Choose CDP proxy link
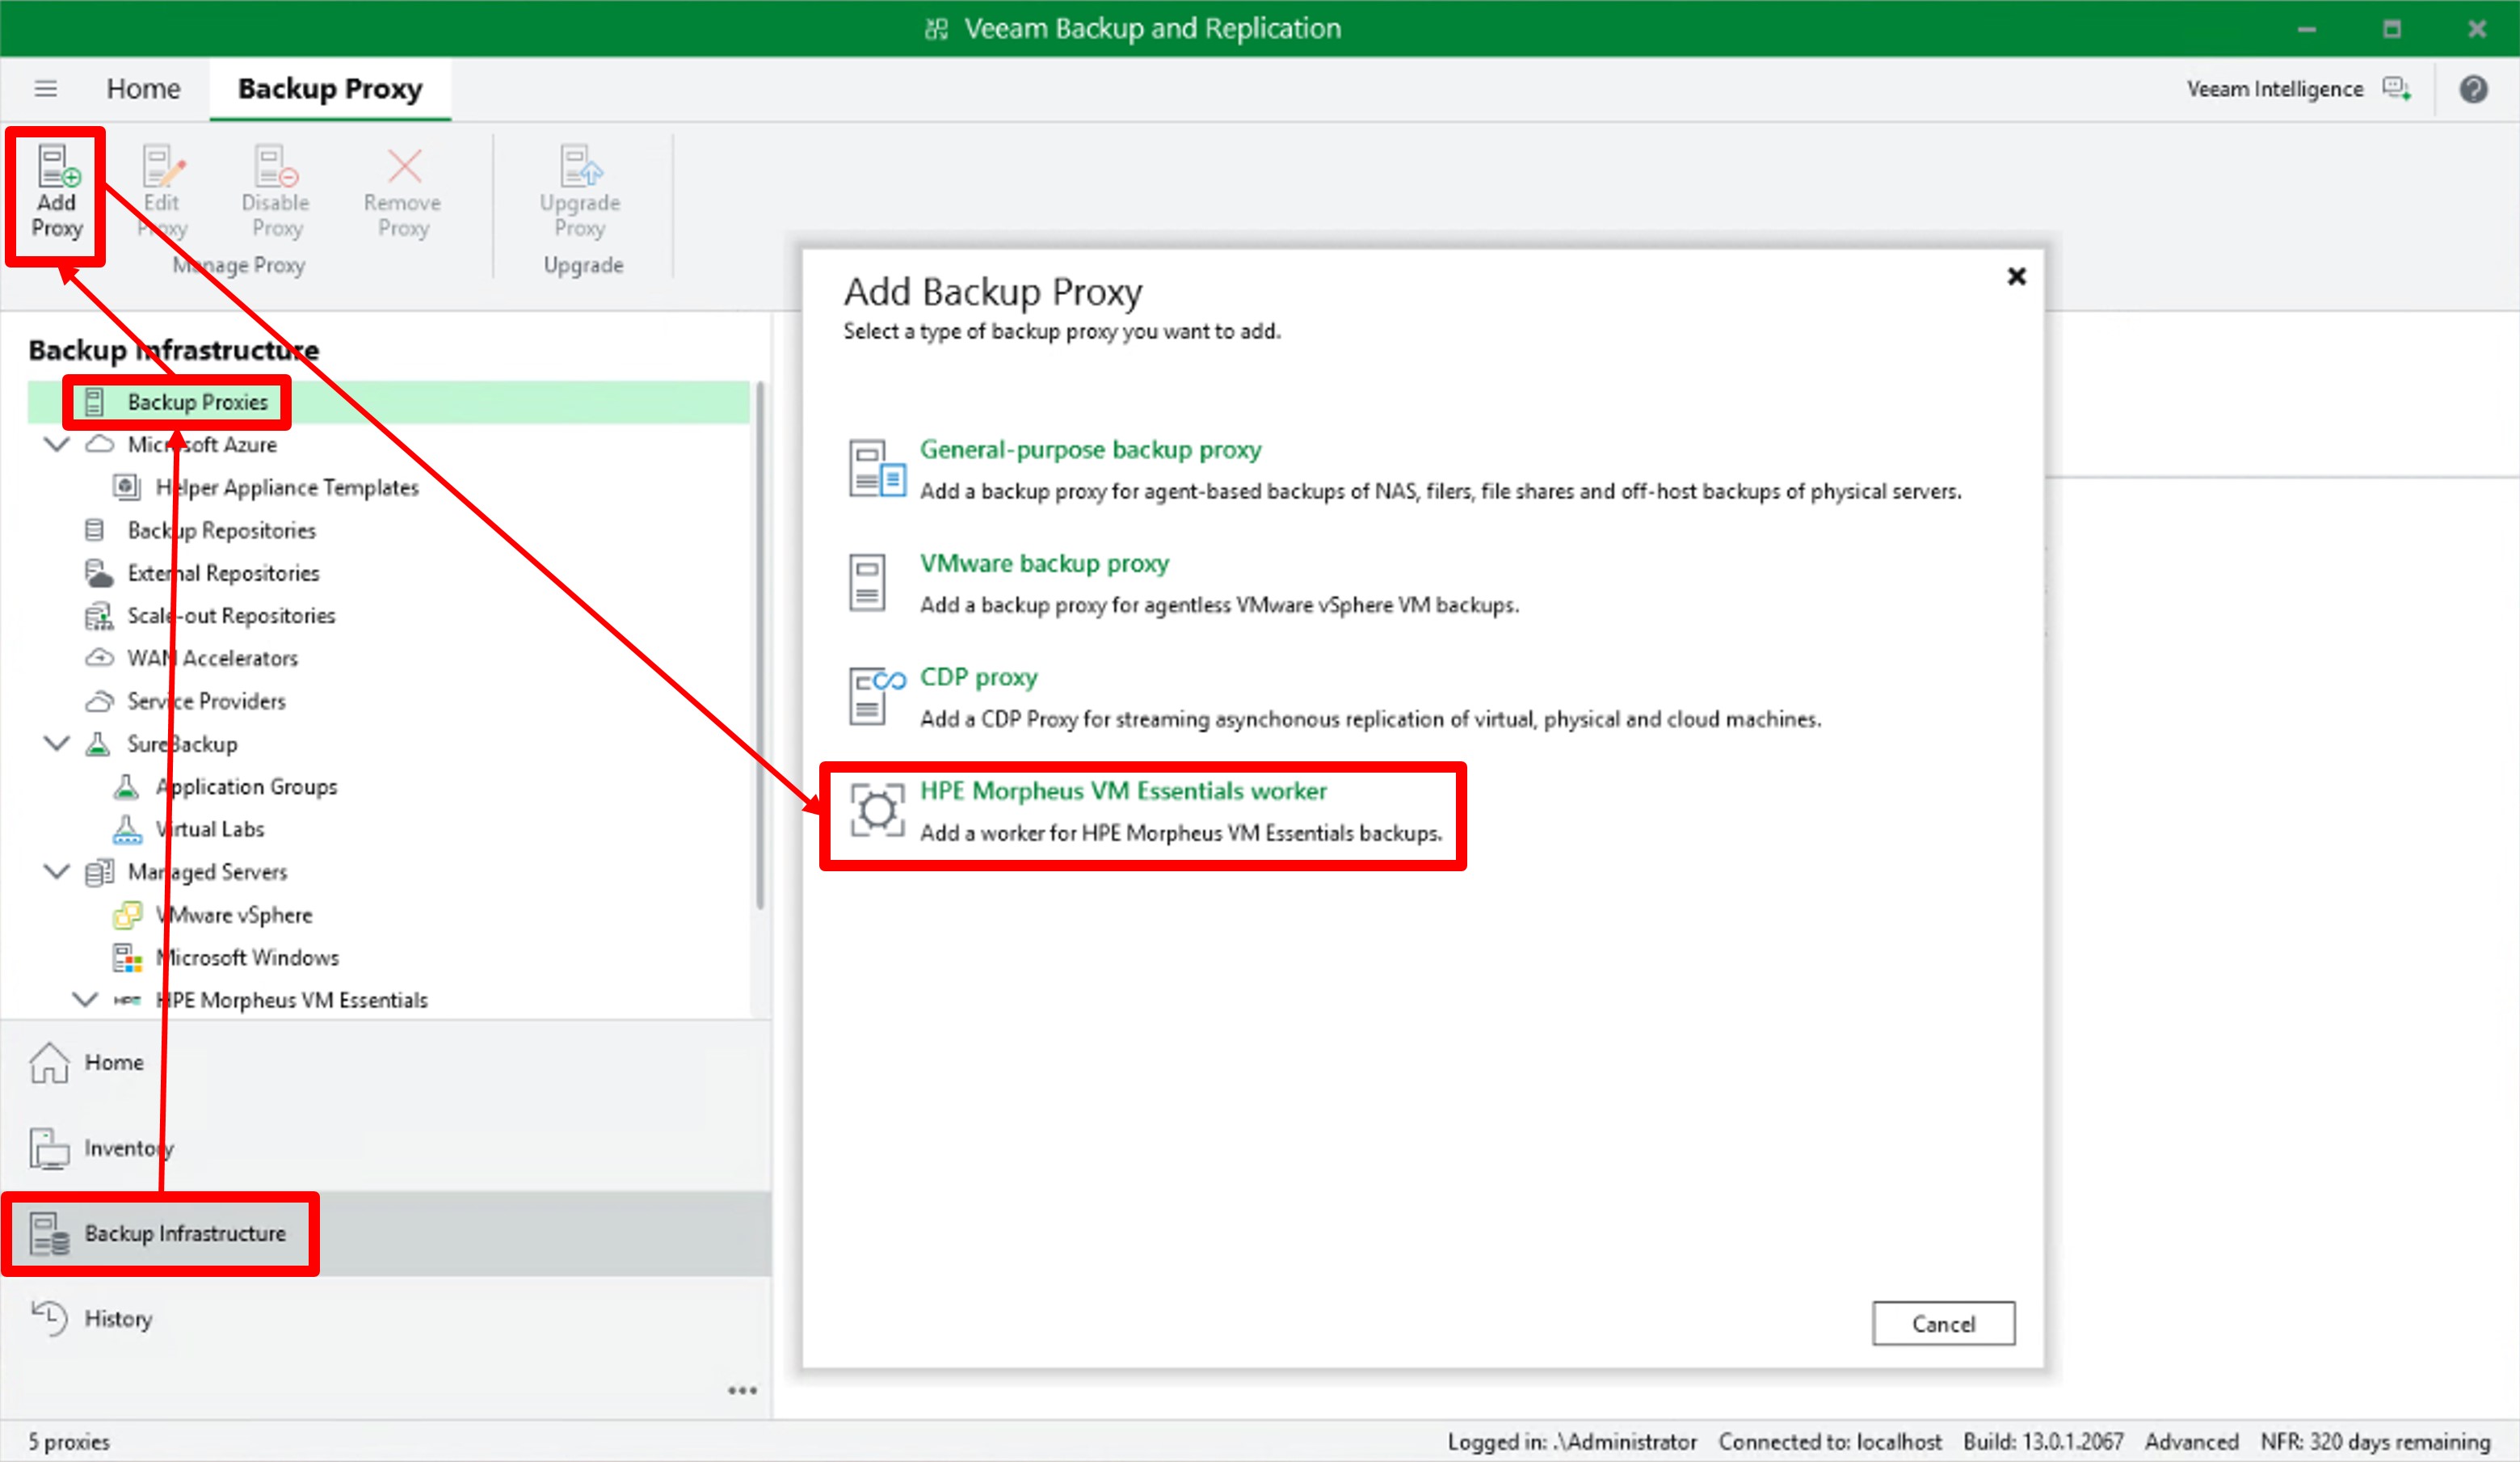Image resolution: width=2520 pixels, height=1462 pixels. (x=979, y=678)
